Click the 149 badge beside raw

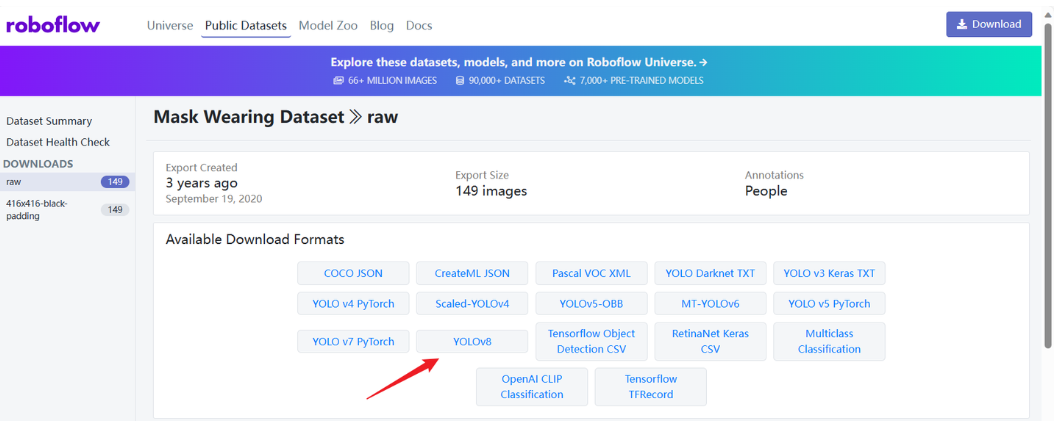(114, 182)
